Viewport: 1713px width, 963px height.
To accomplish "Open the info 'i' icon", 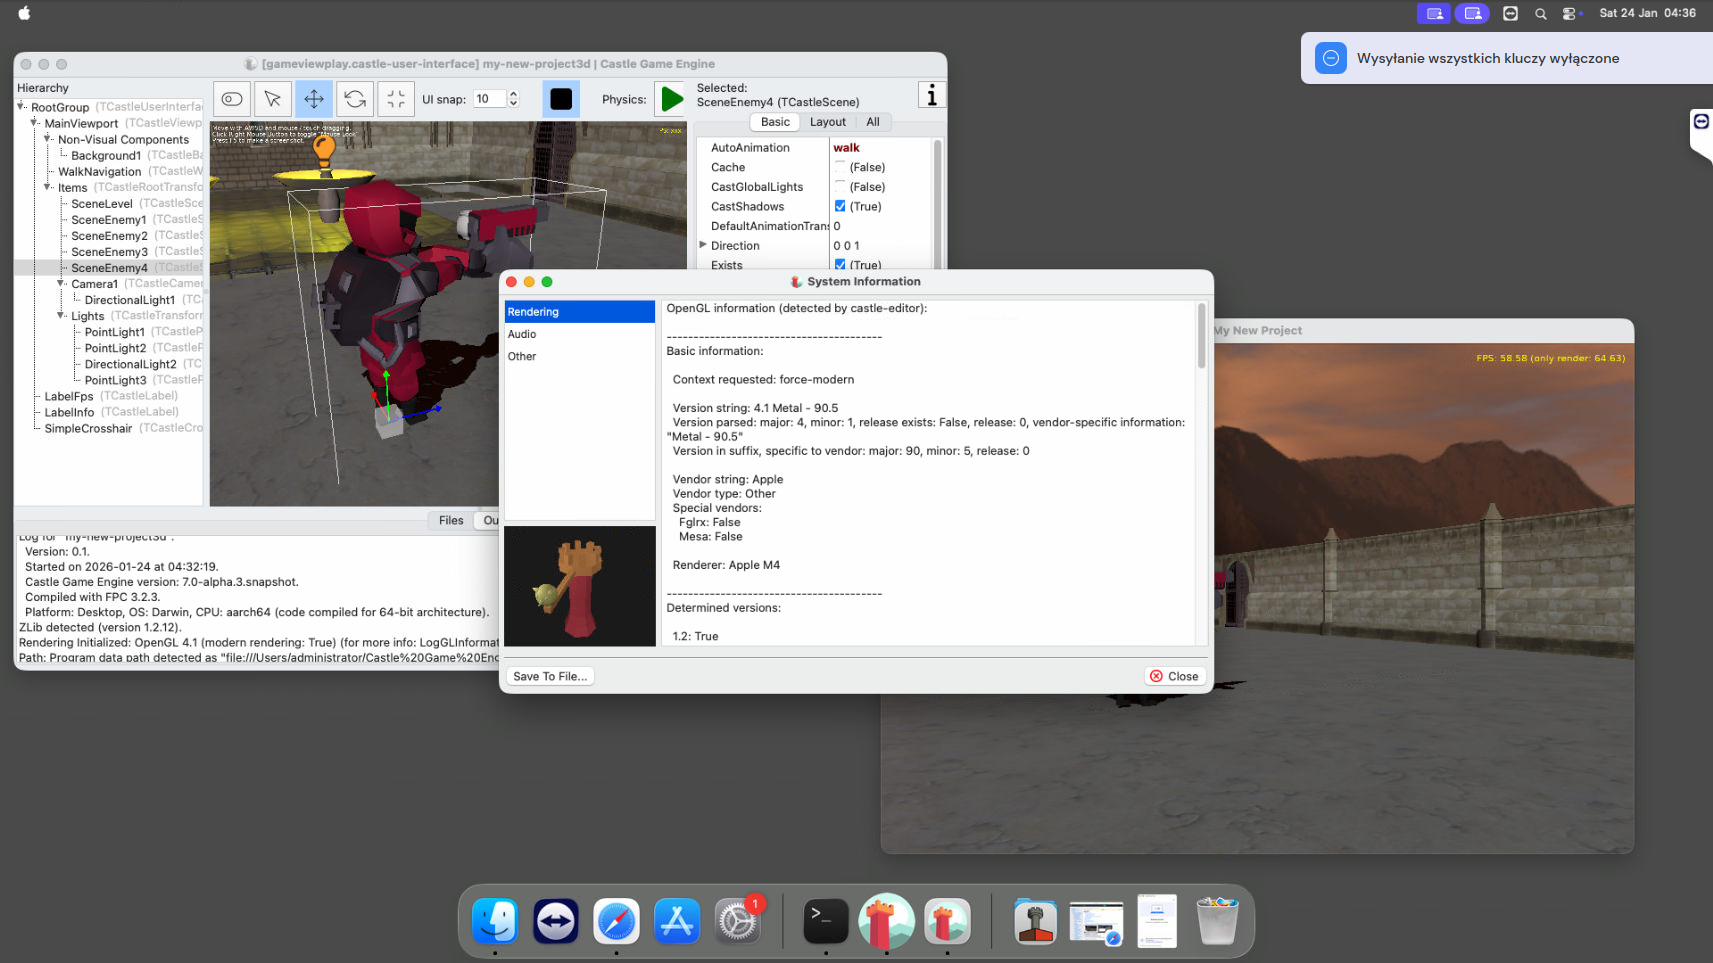I will coord(931,96).
